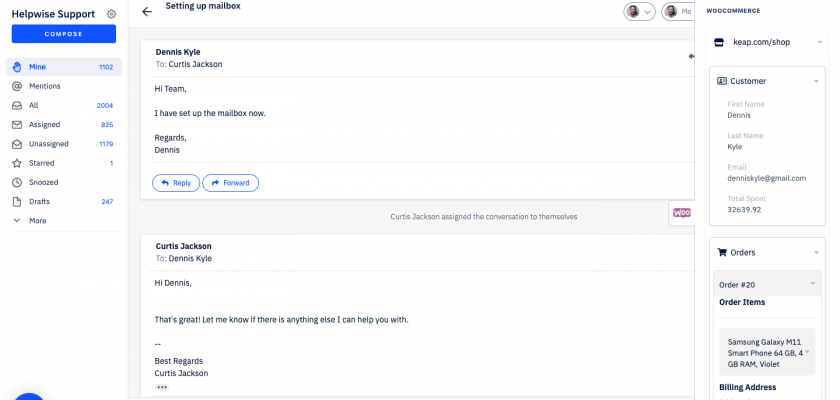Open the Assigned conversations list
This screenshot has width=840, height=400.
pyautogui.click(x=45, y=125)
